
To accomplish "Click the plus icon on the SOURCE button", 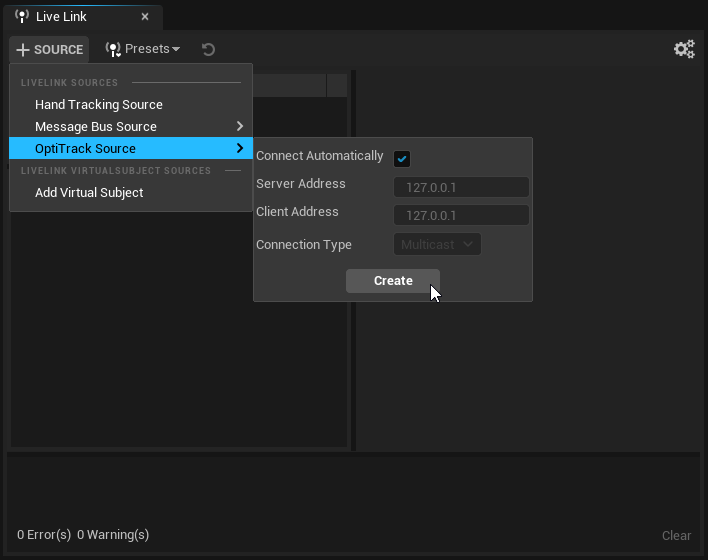I will [23, 50].
